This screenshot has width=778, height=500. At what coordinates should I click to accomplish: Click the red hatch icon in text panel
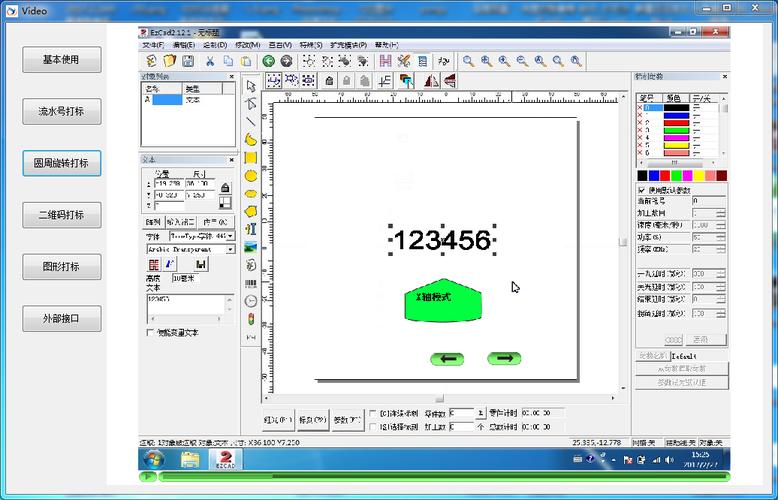click(x=154, y=264)
